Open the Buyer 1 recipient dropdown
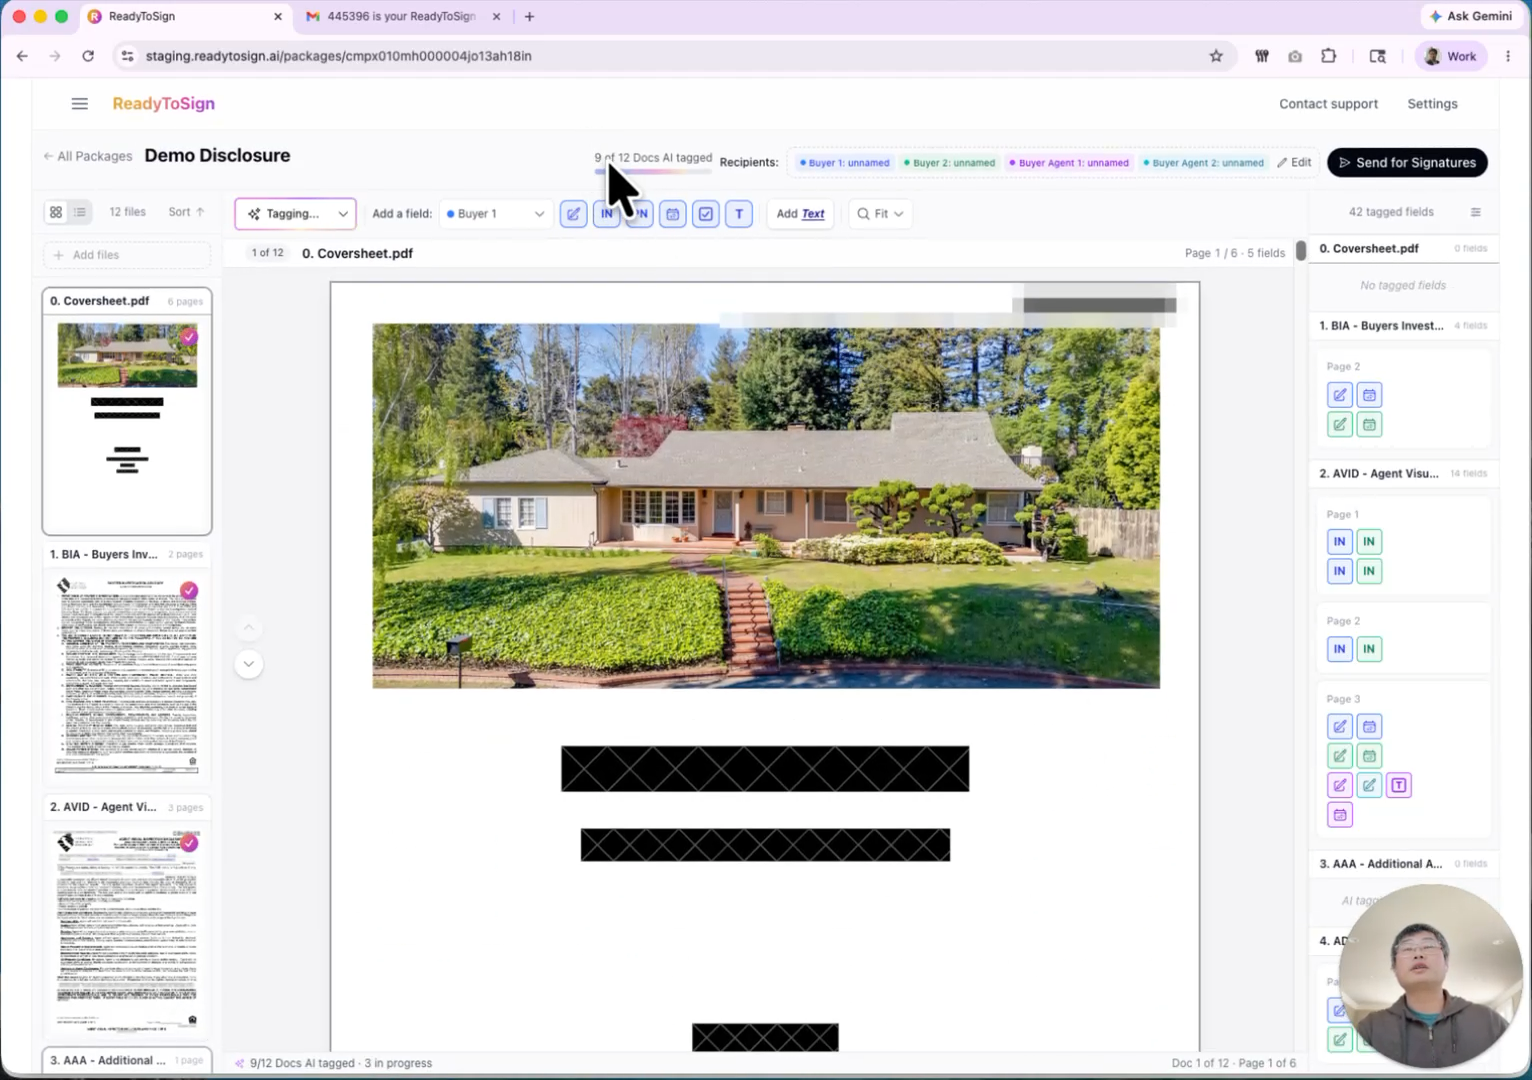 pos(495,214)
